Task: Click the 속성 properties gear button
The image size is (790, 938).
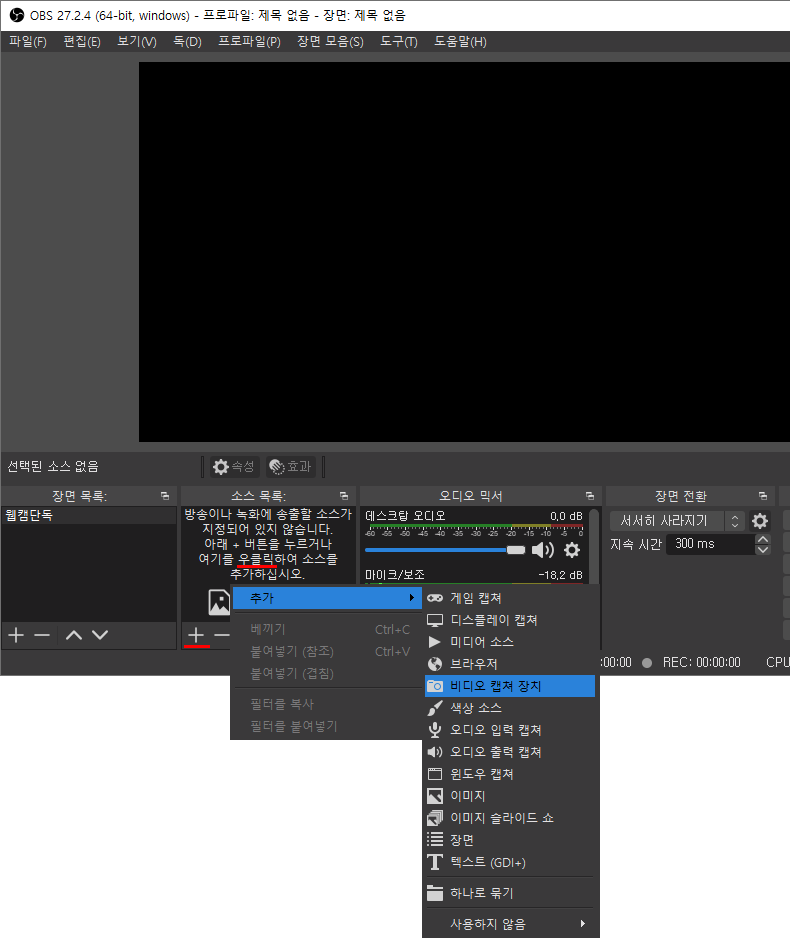Action: [234, 467]
